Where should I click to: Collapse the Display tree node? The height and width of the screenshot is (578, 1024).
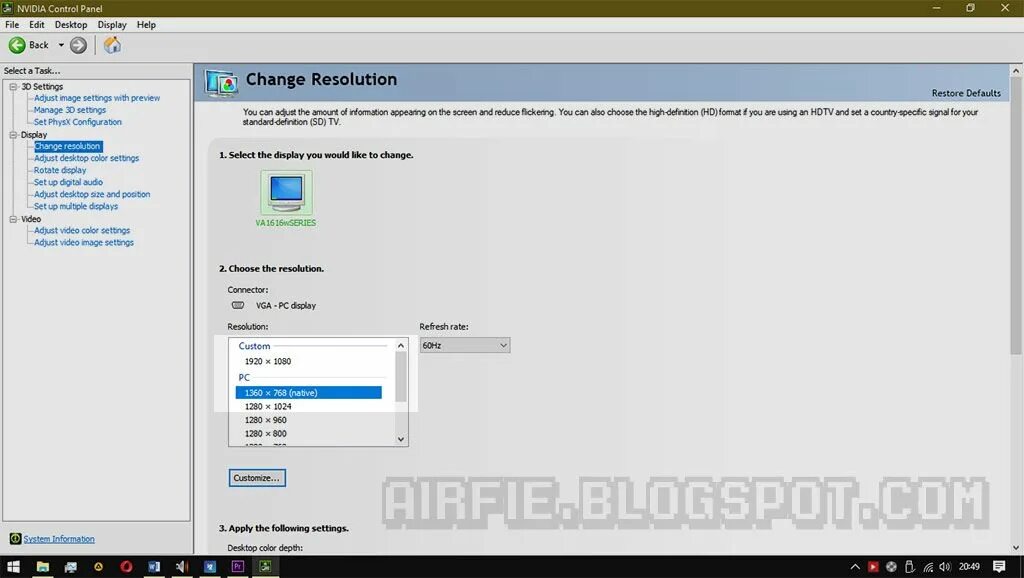pyautogui.click(x=13, y=135)
